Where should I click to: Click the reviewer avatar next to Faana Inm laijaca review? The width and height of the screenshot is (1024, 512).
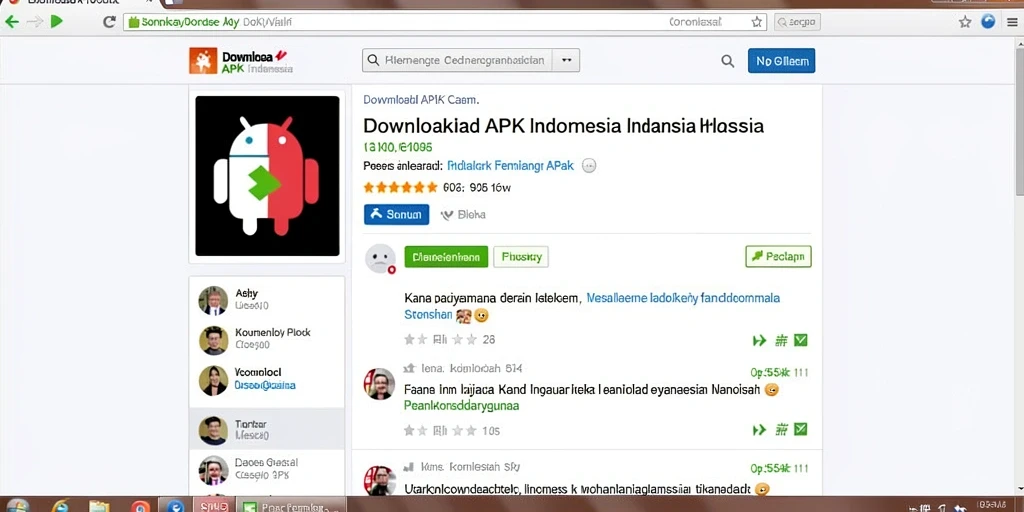[379, 384]
